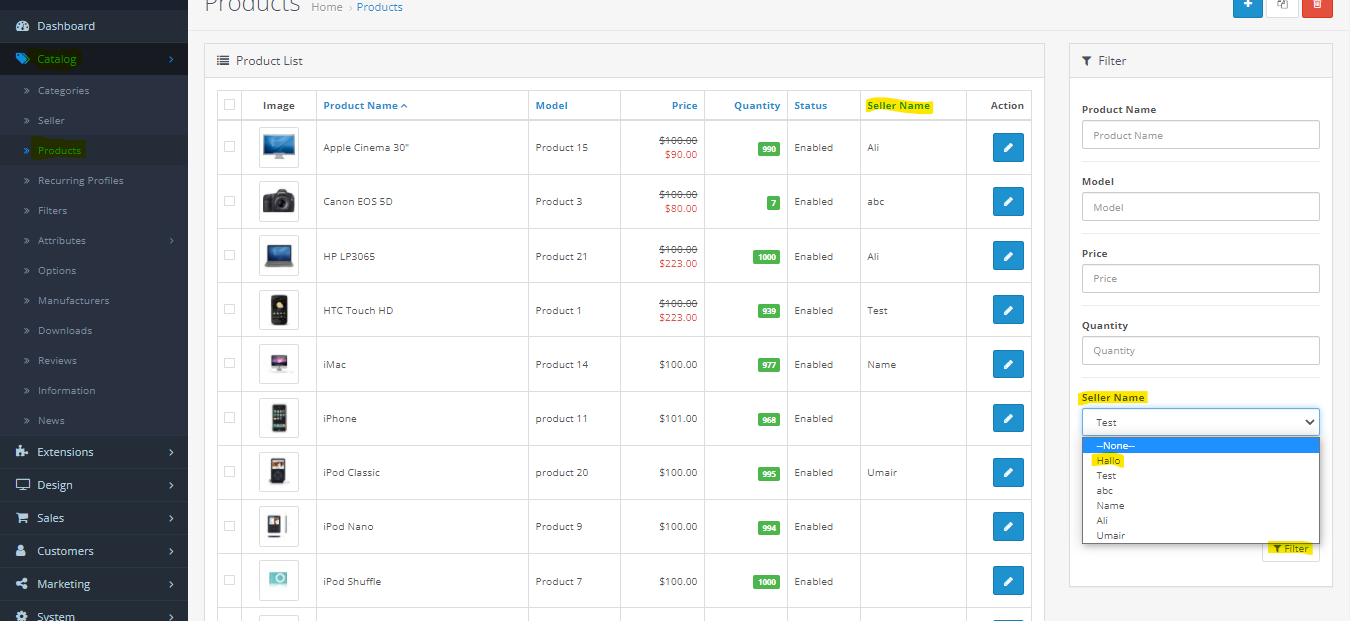
Task: Open the edit pencil for the iPhone row
Action: click(1008, 418)
